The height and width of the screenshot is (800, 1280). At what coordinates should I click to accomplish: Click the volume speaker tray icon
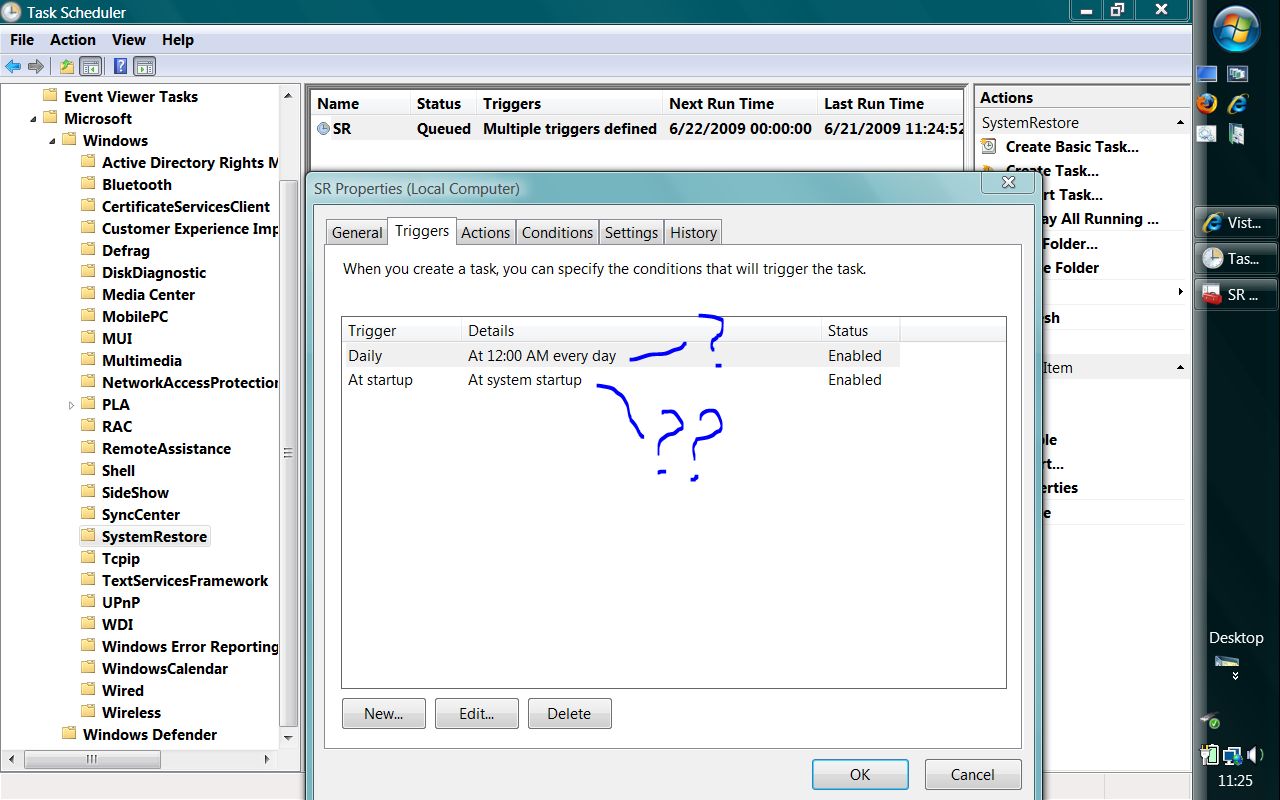1254,755
